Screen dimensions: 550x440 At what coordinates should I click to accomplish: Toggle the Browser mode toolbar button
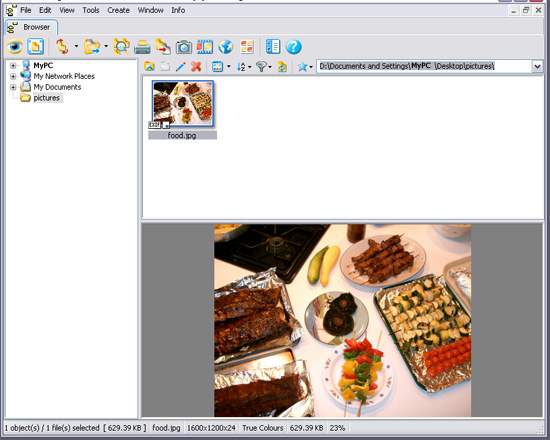(x=35, y=47)
